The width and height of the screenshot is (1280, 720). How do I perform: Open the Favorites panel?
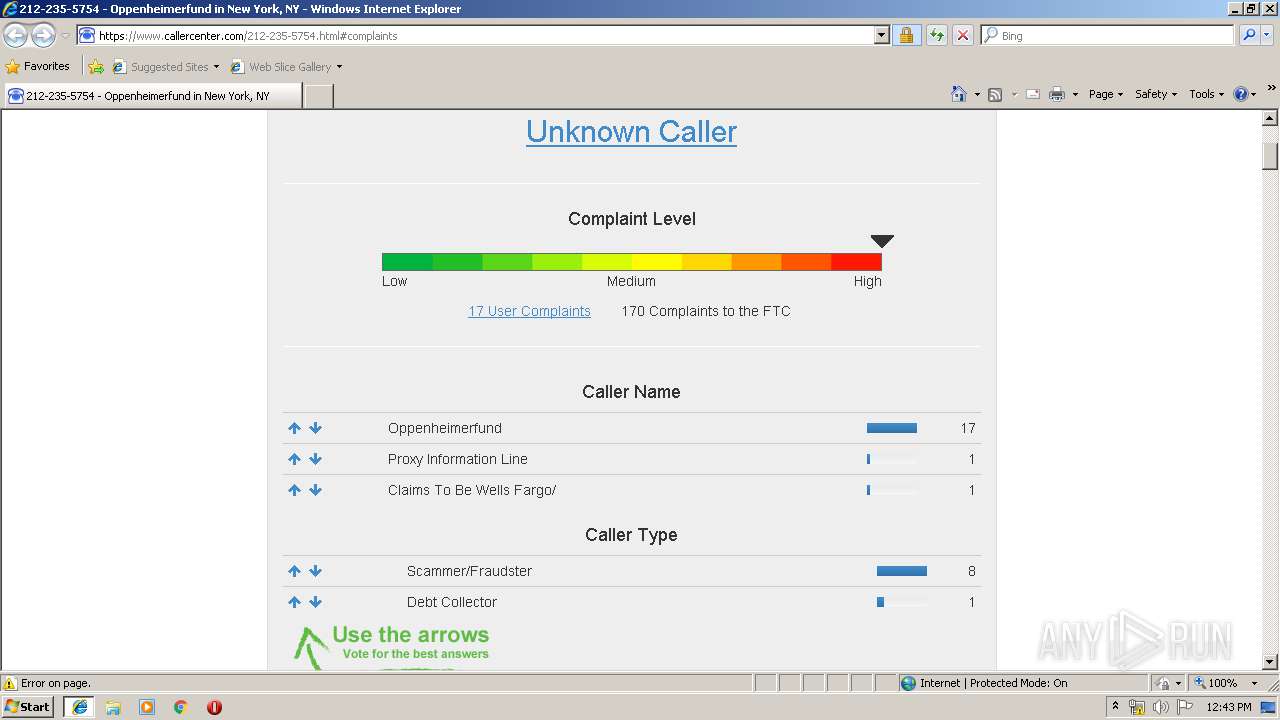(38, 67)
